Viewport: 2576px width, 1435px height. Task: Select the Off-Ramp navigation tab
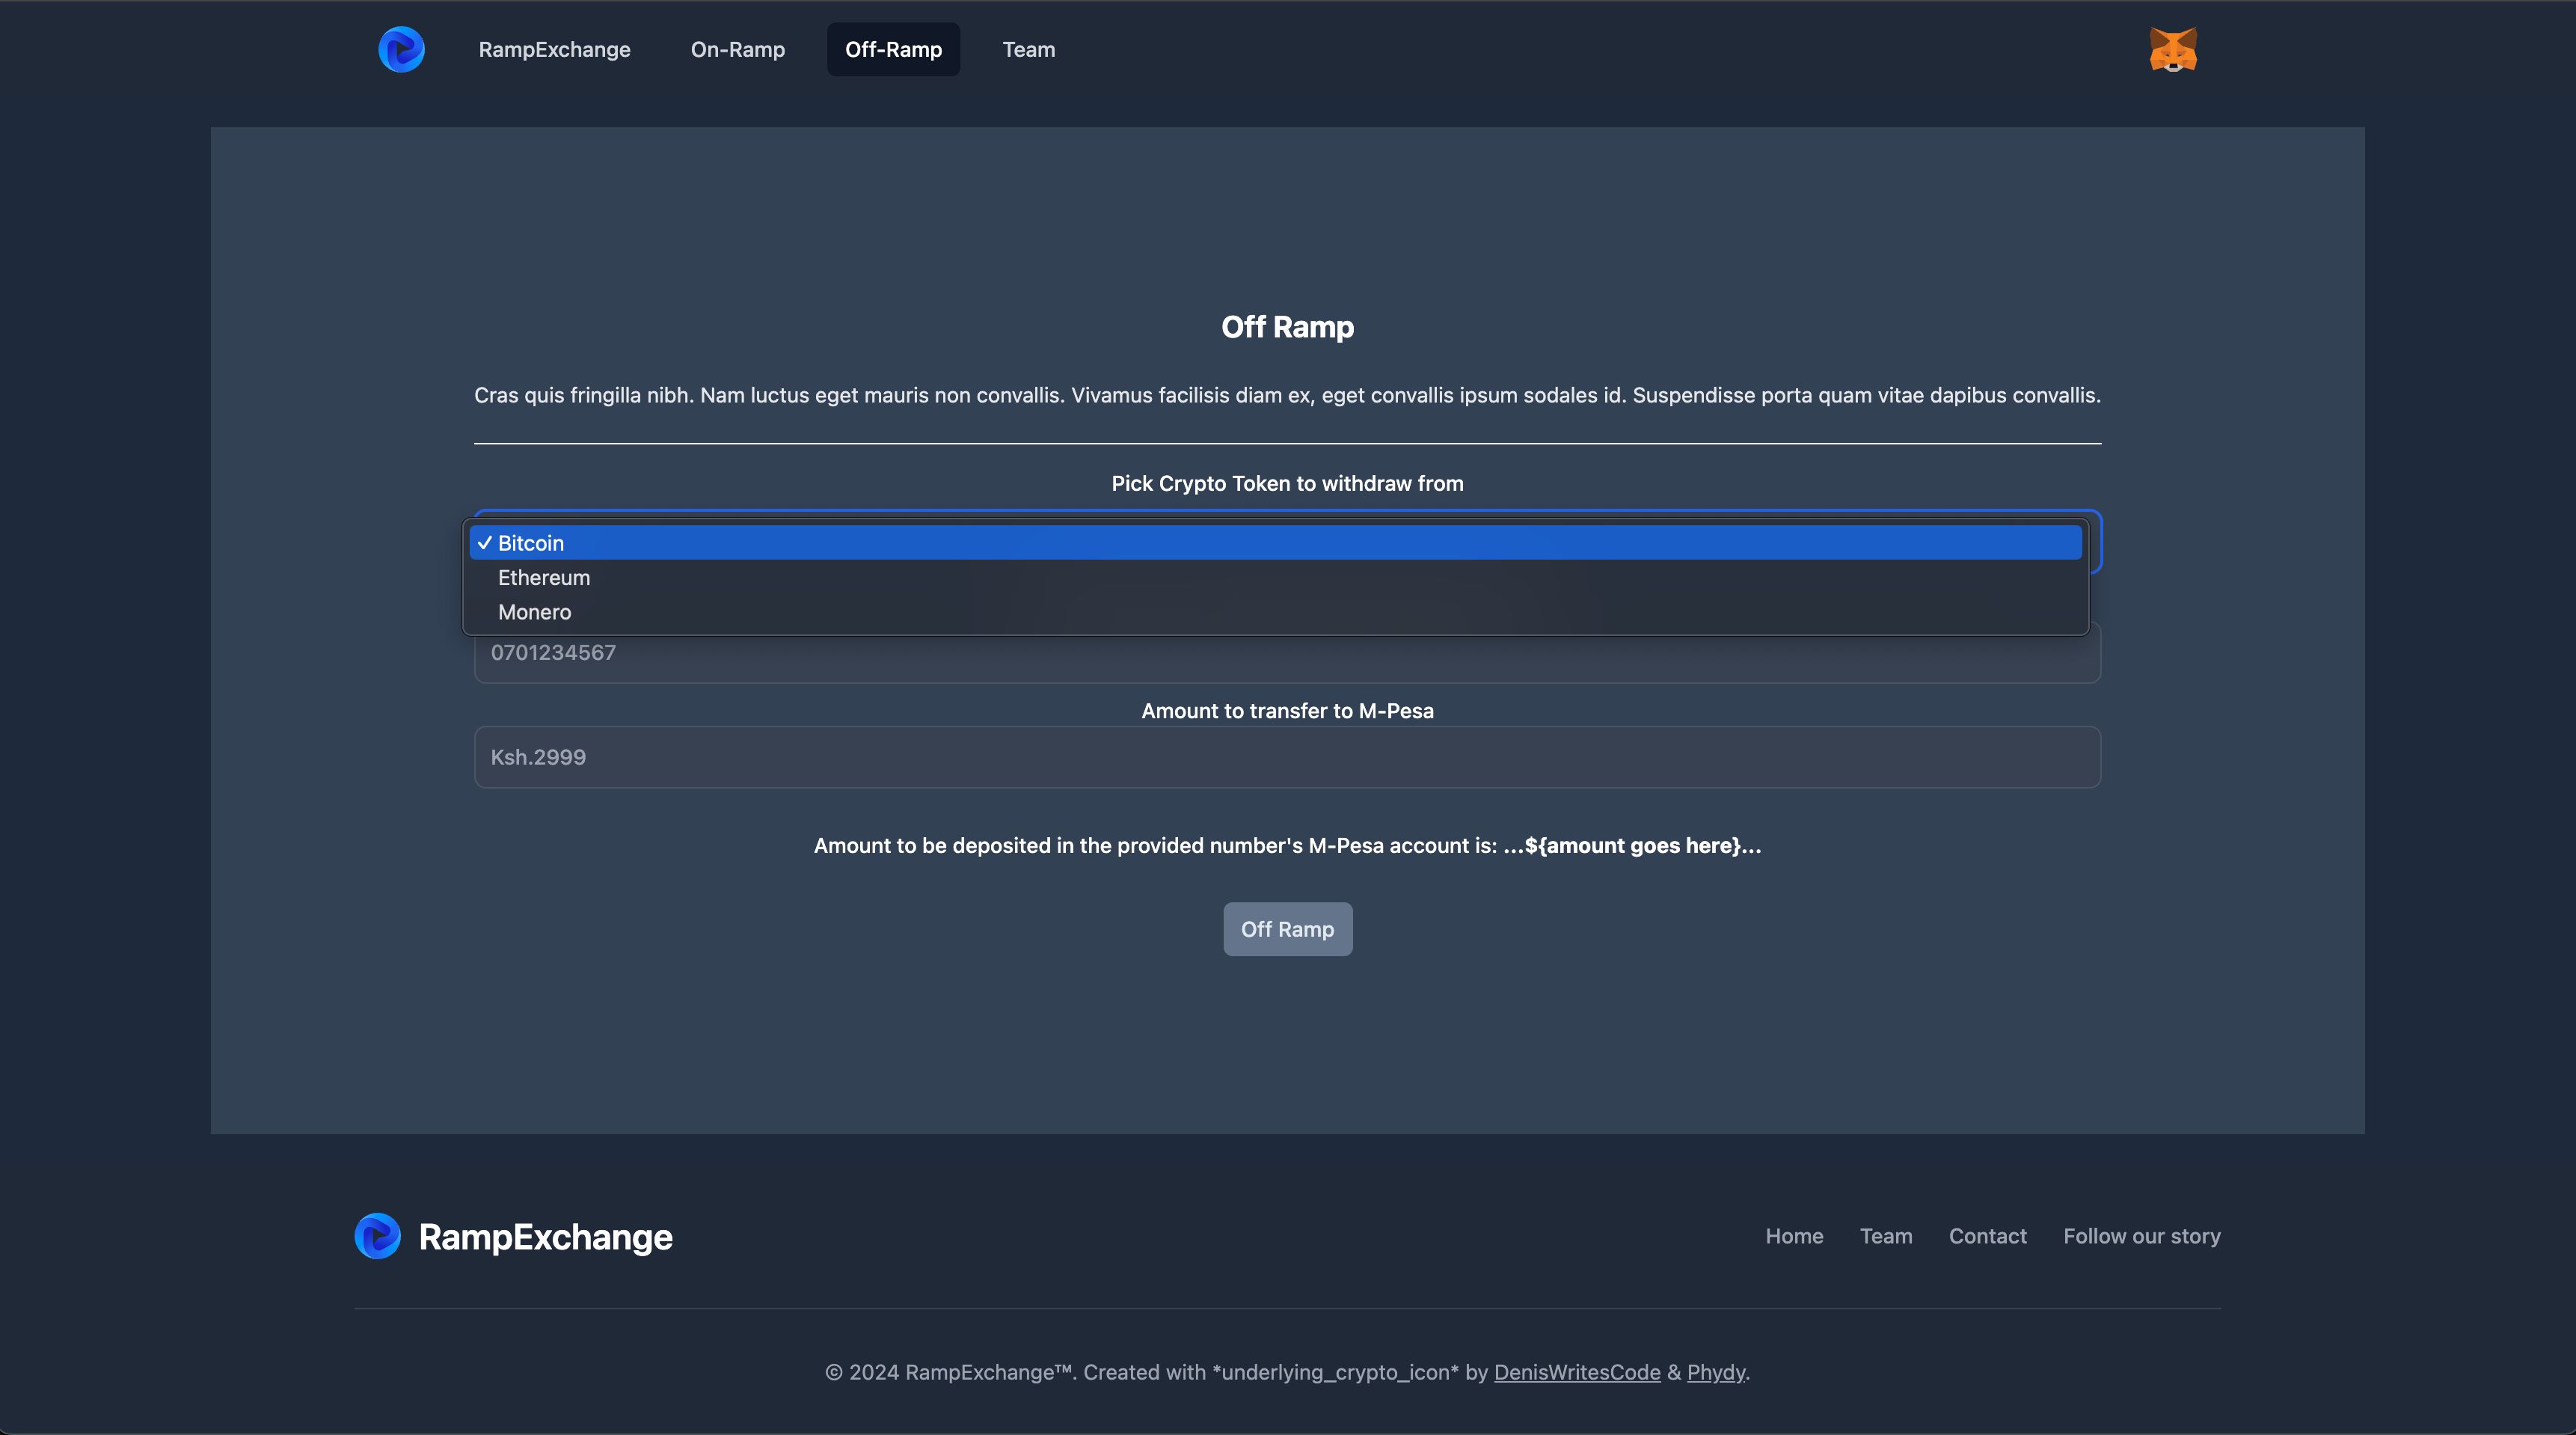(x=893, y=49)
